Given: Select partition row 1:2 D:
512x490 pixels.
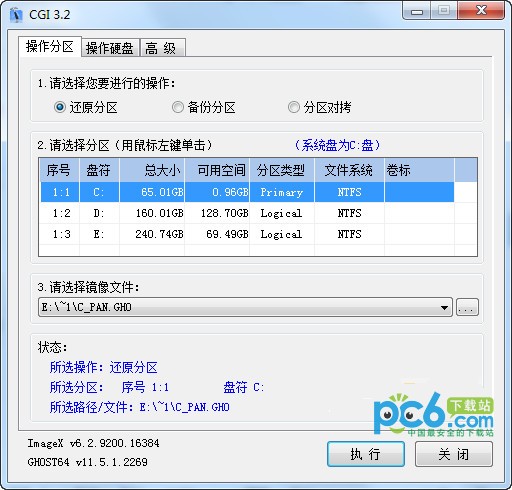Looking at the screenshot, I should click(247, 213).
